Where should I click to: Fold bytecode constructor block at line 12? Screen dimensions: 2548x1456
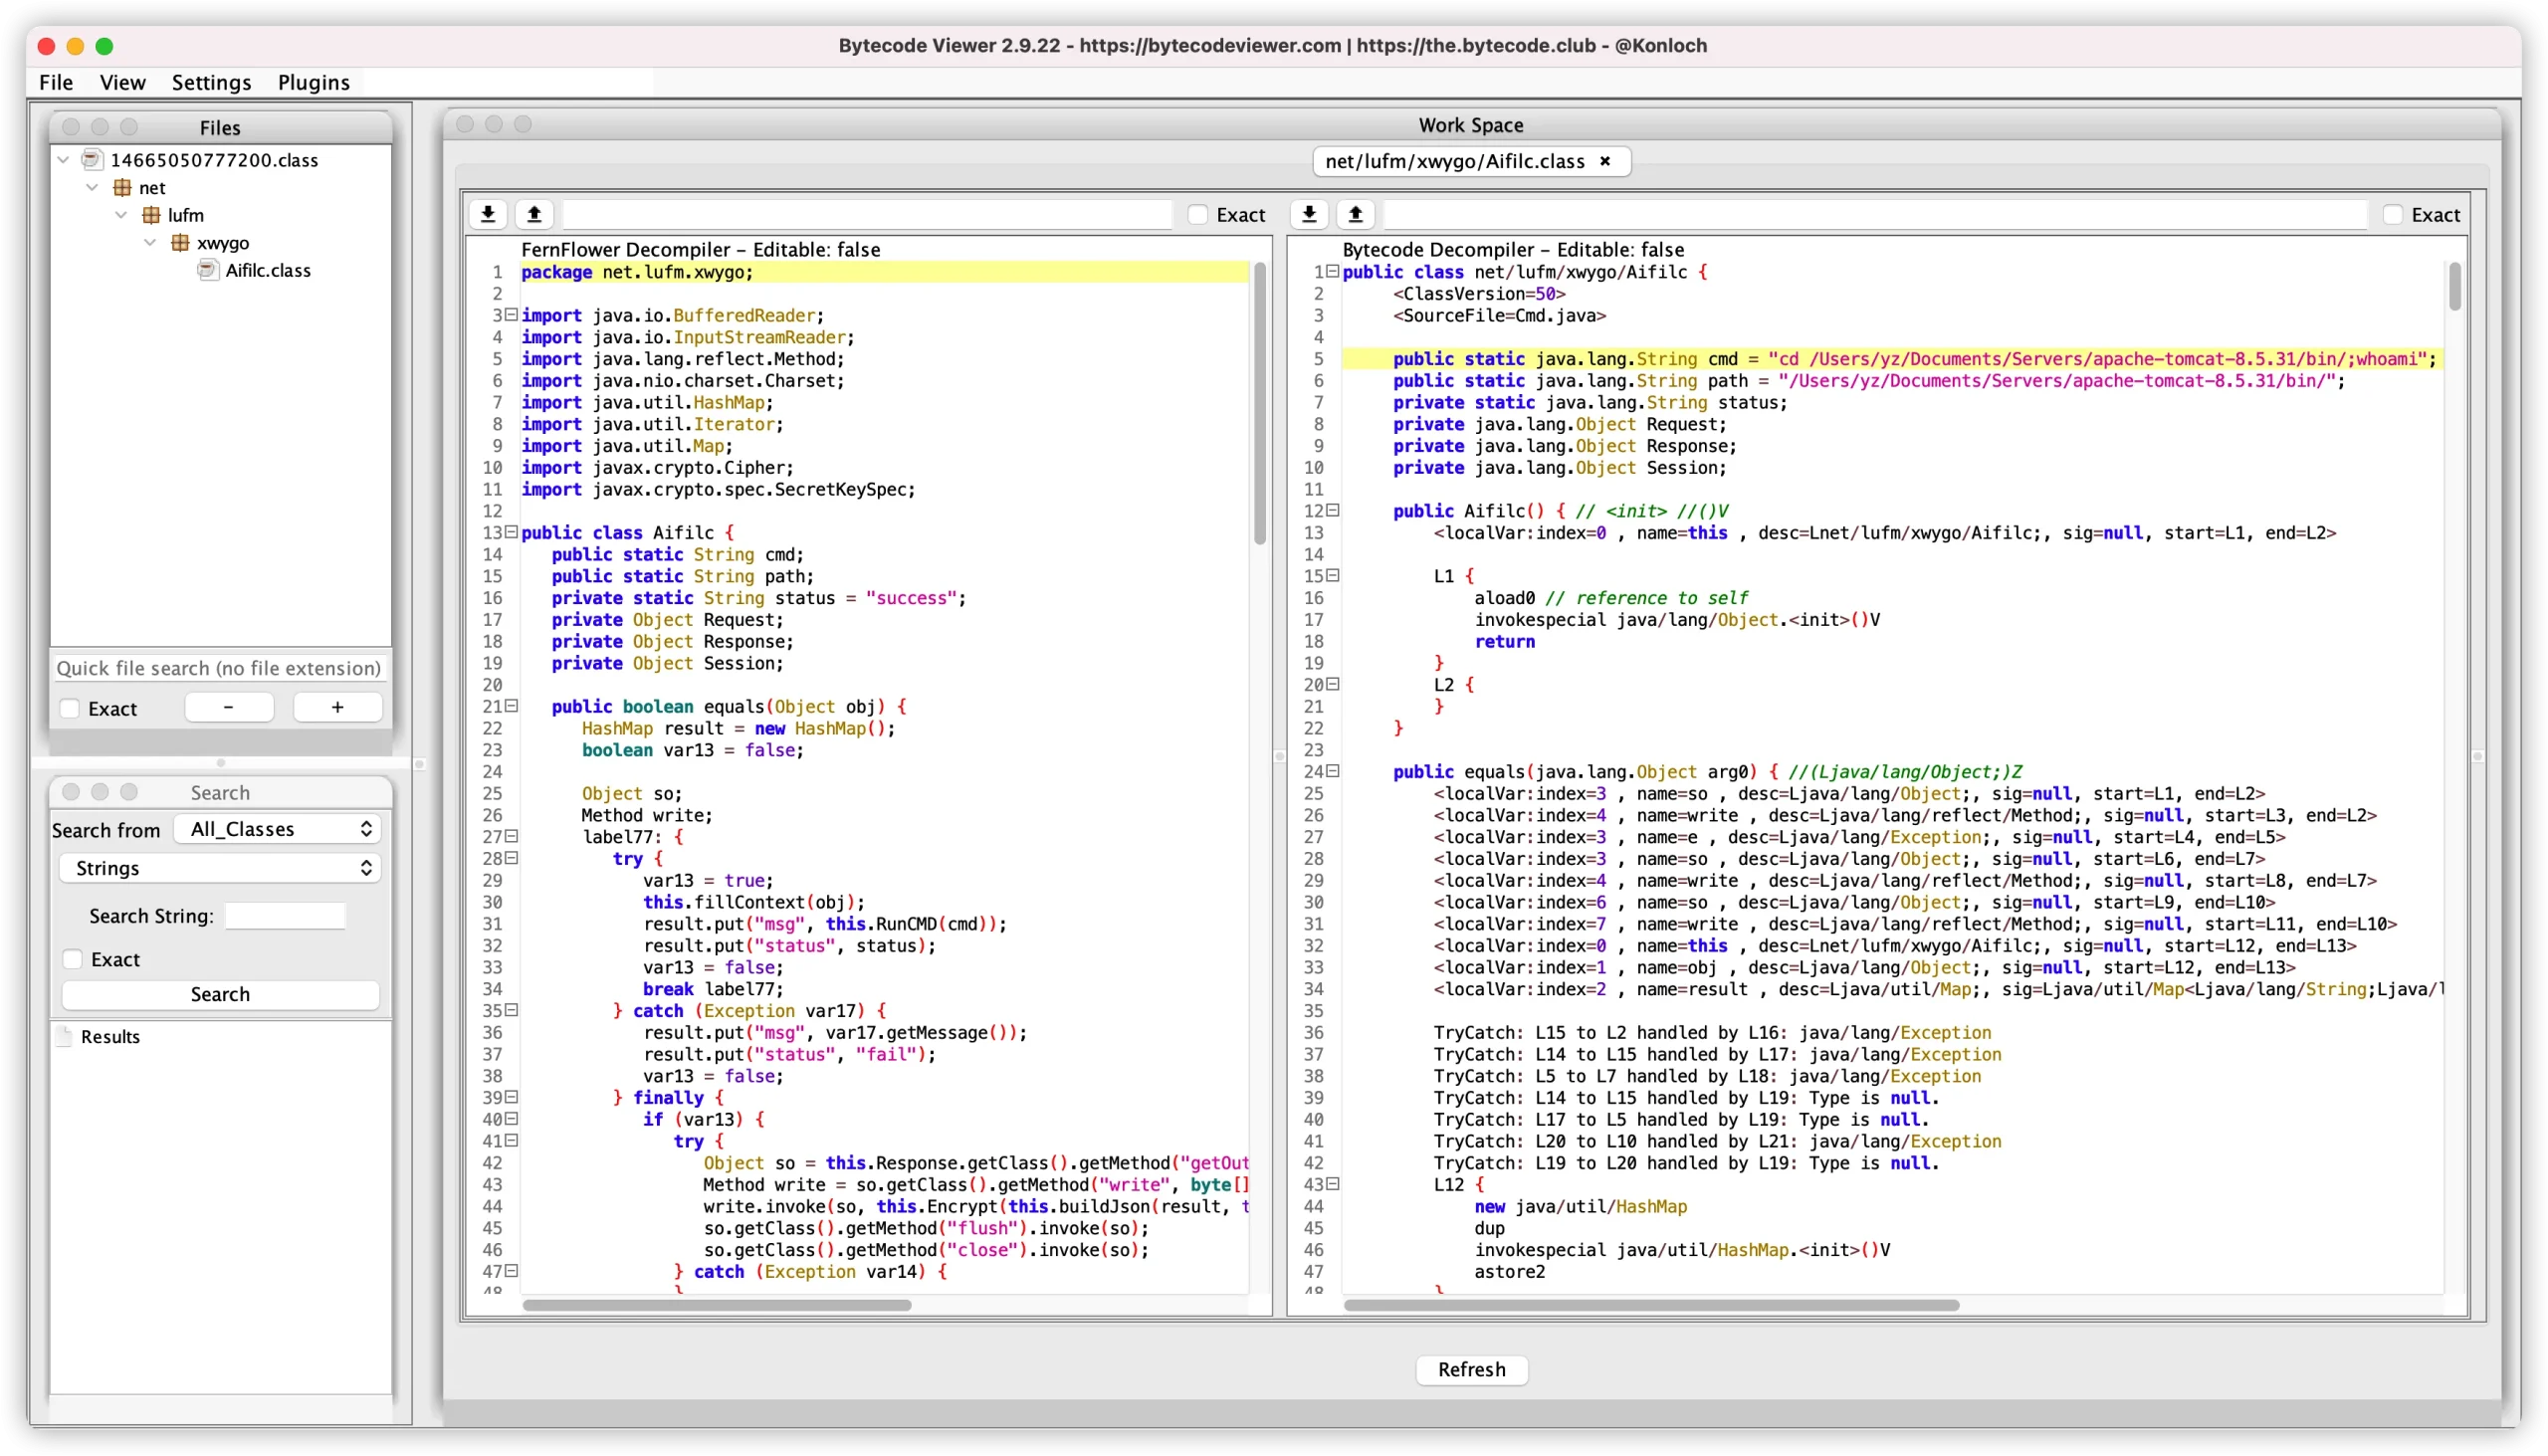click(x=1332, y=510)
